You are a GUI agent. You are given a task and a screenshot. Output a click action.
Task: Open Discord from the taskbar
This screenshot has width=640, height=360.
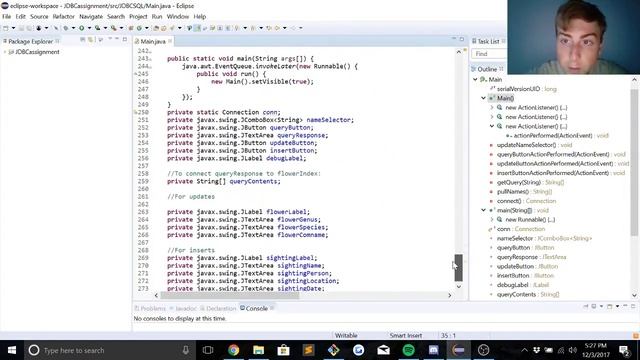point(433,350)
